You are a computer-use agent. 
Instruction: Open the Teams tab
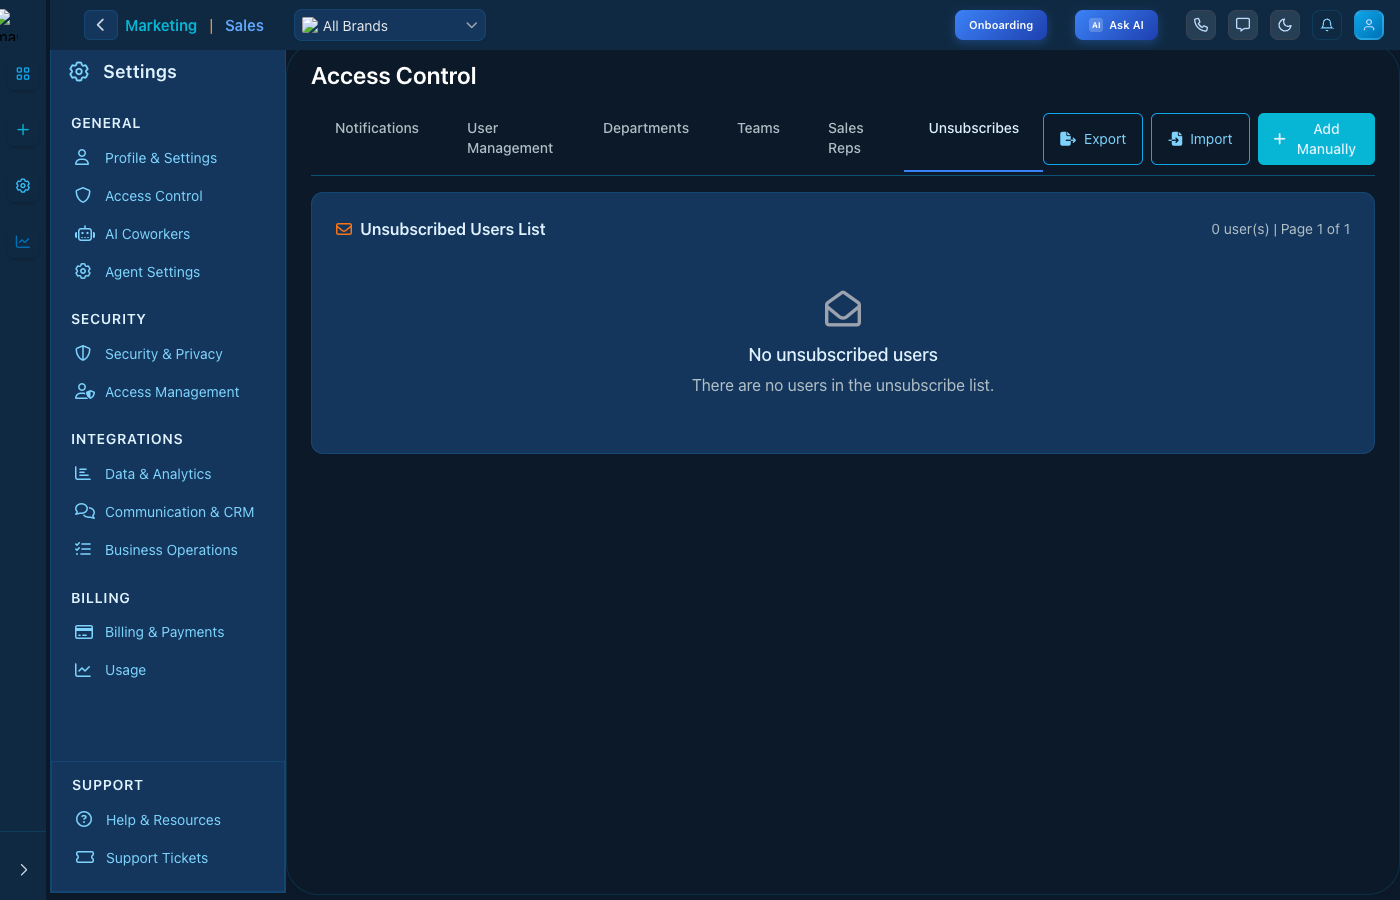[x=758, y=128]
